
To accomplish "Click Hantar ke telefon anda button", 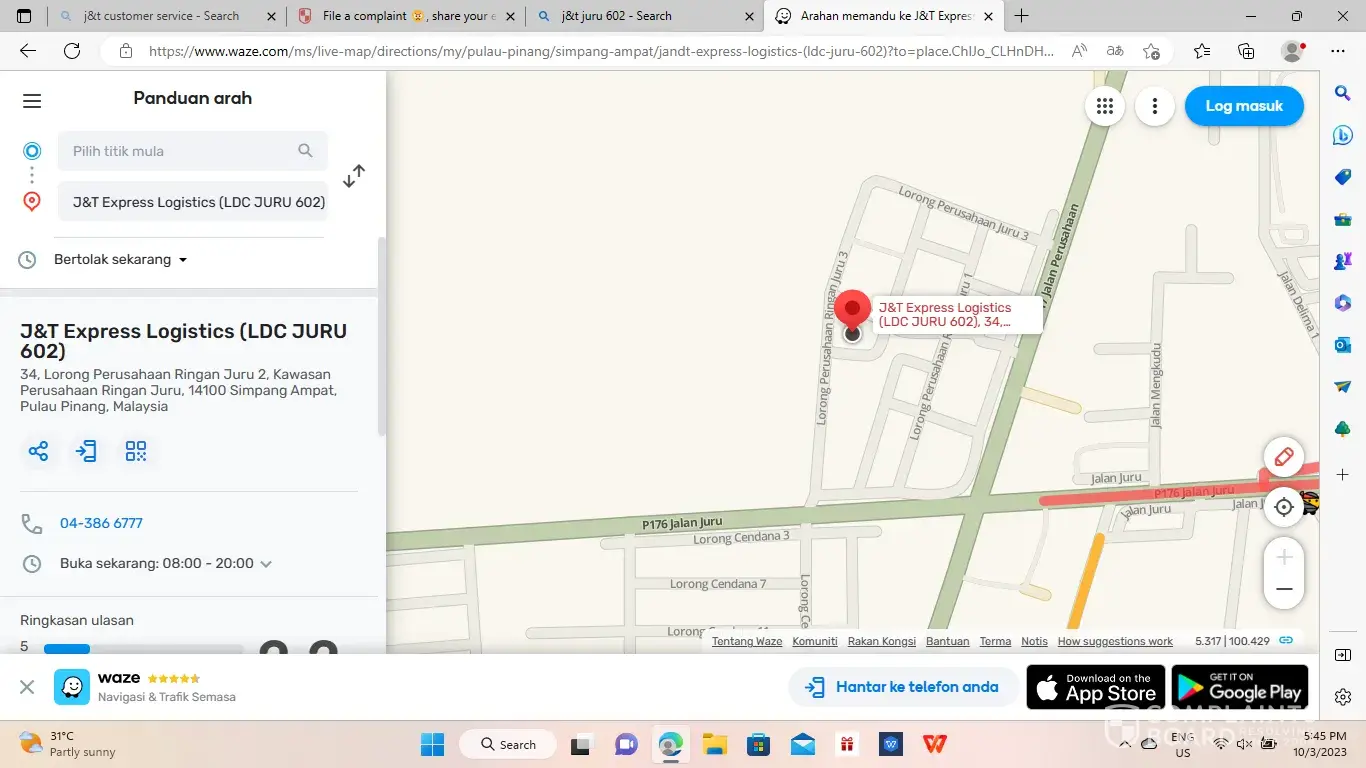I will coord(903,687).
